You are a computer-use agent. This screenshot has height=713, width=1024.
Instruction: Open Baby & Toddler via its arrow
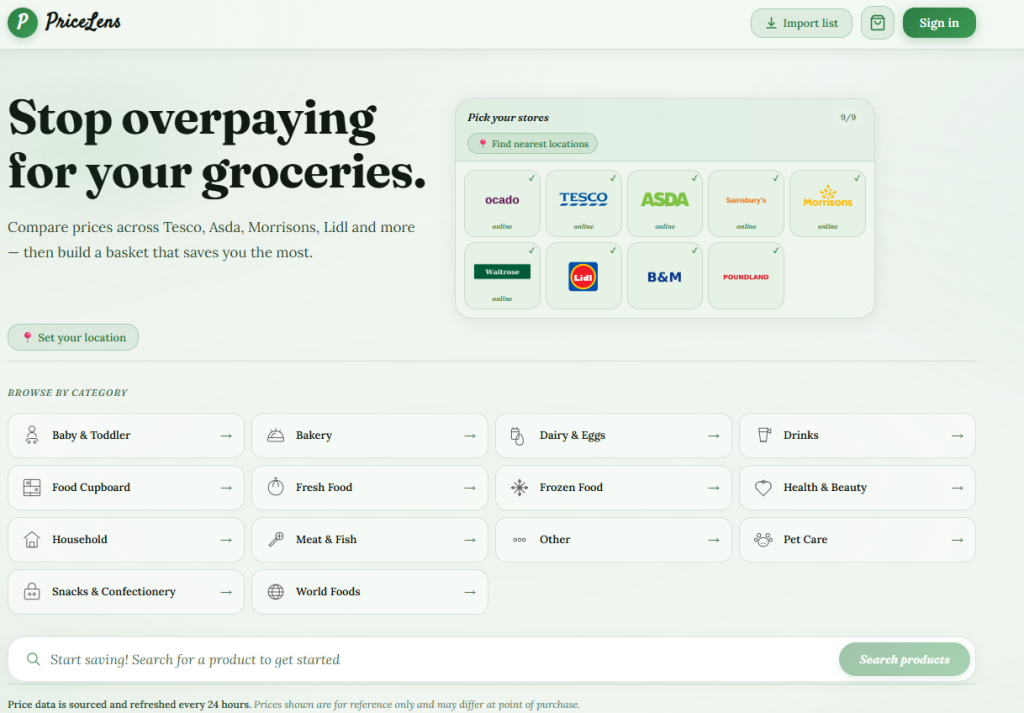[226, 436]
